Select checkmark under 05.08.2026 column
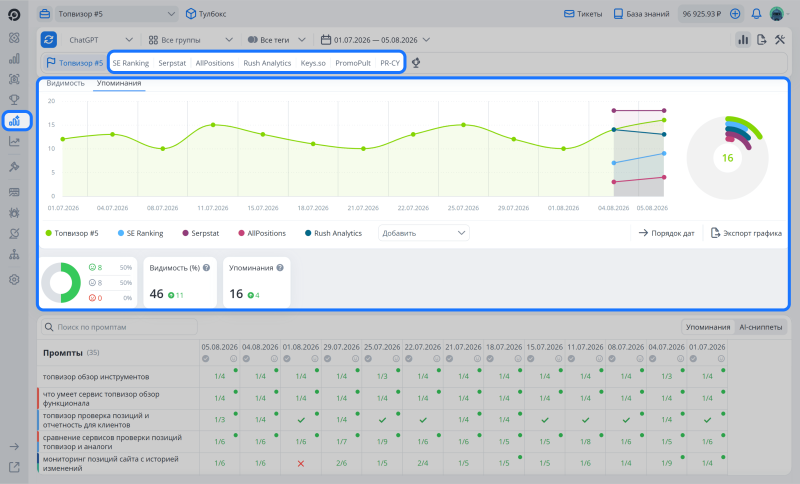 pyautogui.click(x=205, y=359)
